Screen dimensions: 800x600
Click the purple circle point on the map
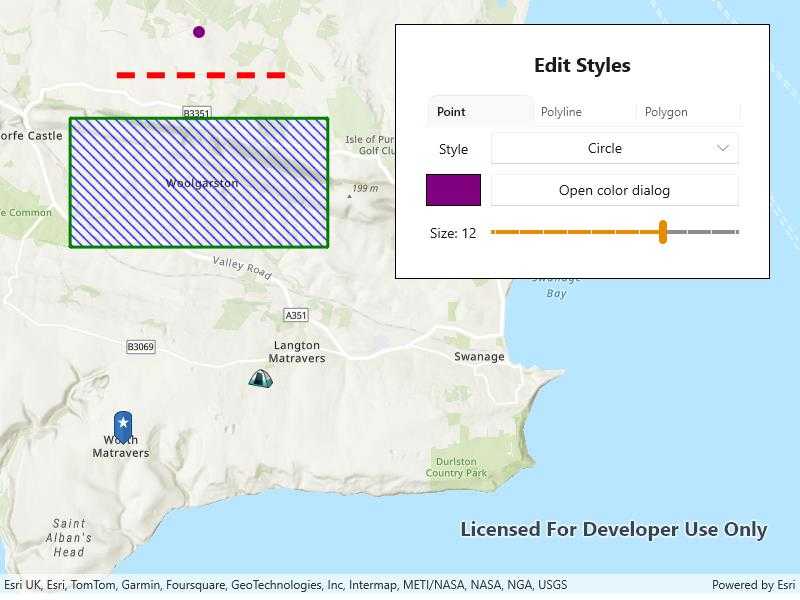(x=199, y=32)
